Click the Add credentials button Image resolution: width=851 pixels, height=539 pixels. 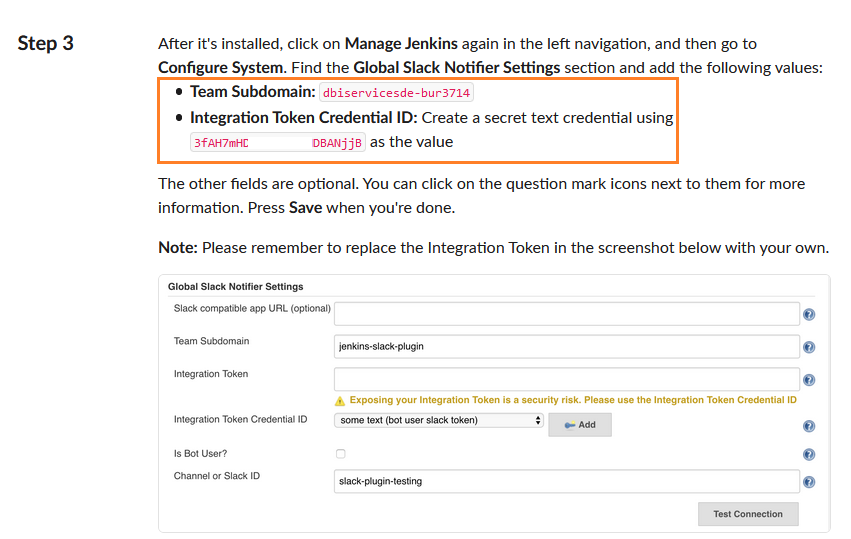tap(580, 425)
